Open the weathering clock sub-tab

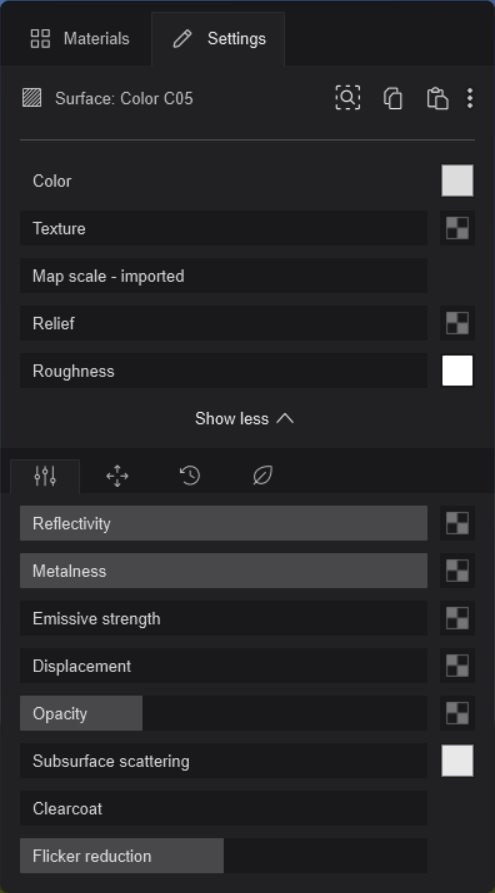[190, 476]
